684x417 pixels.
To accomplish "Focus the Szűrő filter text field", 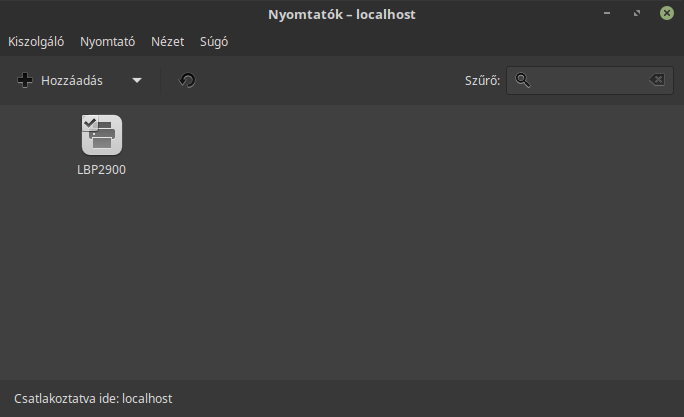I will [x=590, y=80].
